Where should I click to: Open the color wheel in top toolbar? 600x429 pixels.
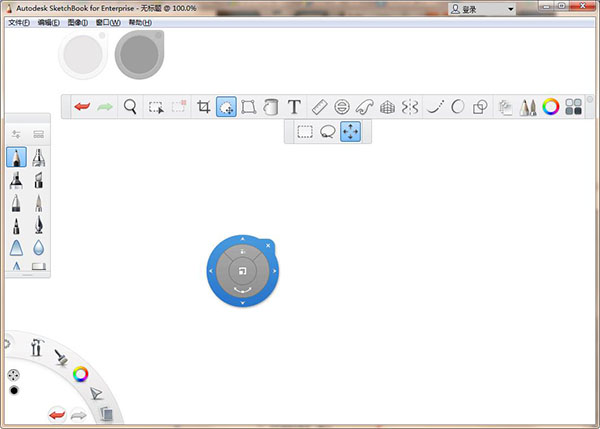click(551, 106)
